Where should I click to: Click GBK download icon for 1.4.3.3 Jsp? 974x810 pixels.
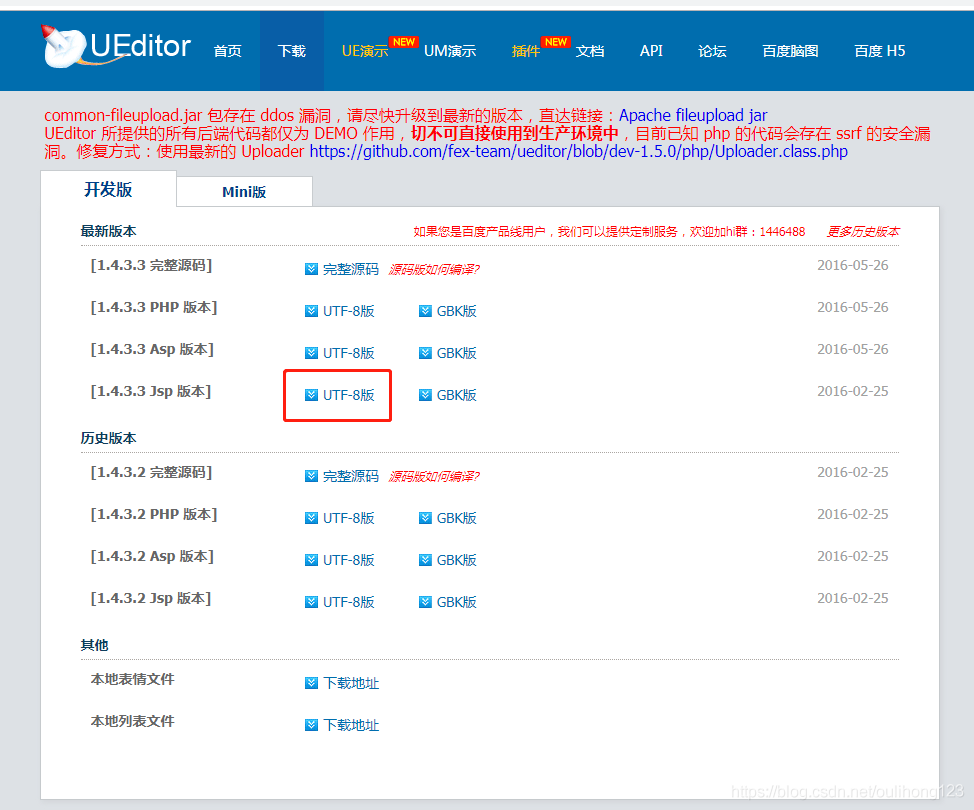click(425, 395)
